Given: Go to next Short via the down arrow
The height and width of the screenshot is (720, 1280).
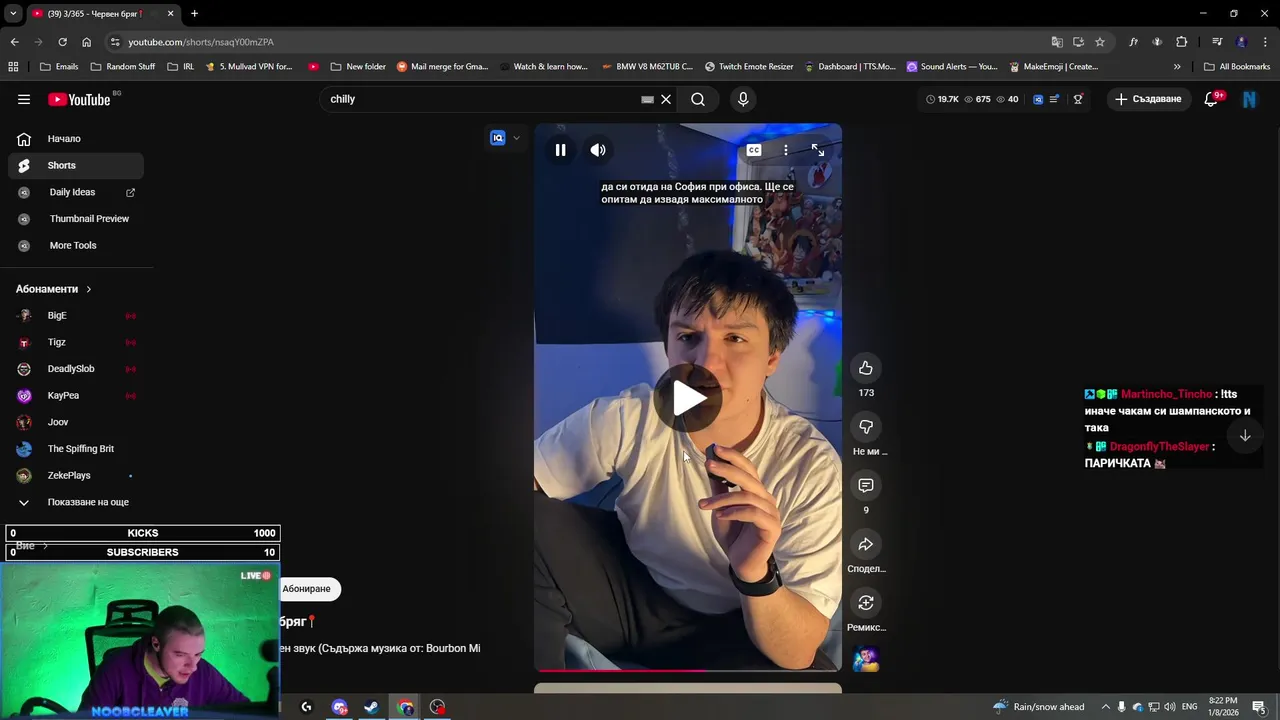Looking at the screenshot, I should coord(1245,436).
